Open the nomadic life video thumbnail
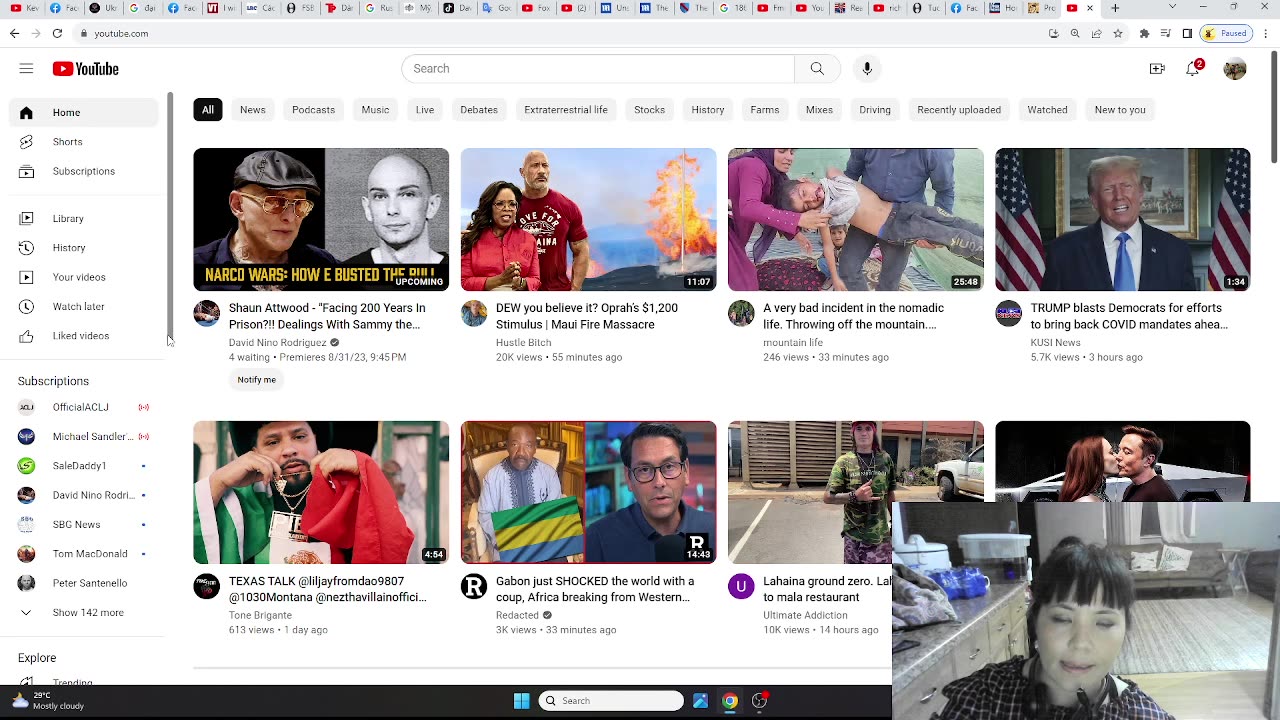The width and height of the screenshot is (1280, 720). coord(855,220)
